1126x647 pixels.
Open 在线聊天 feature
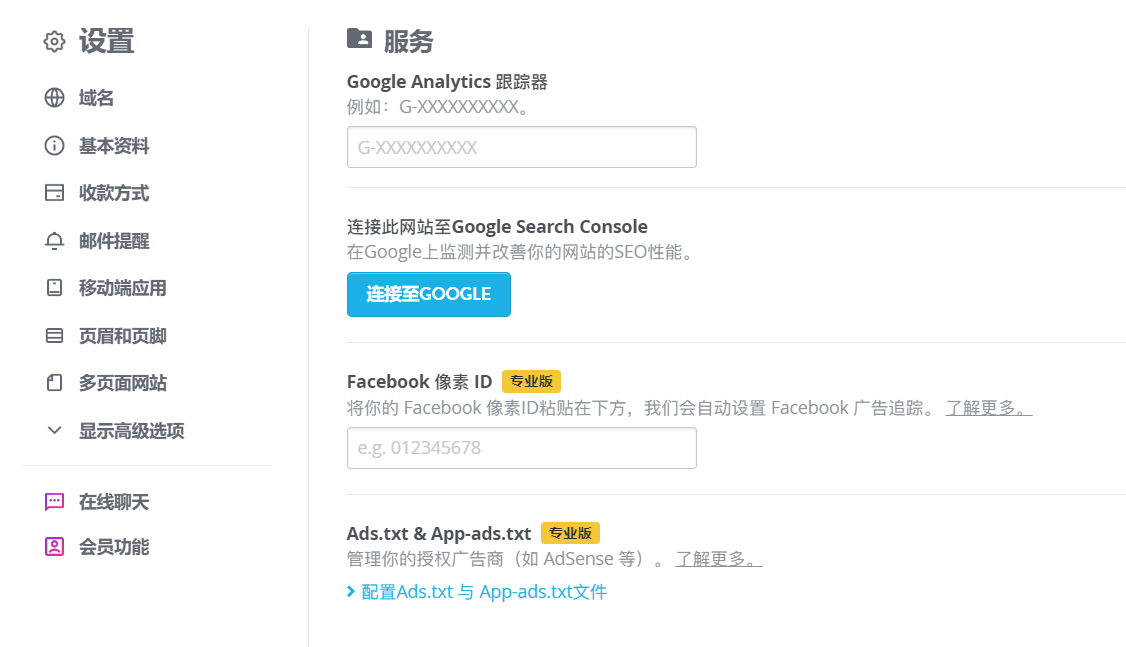point(113,501)
